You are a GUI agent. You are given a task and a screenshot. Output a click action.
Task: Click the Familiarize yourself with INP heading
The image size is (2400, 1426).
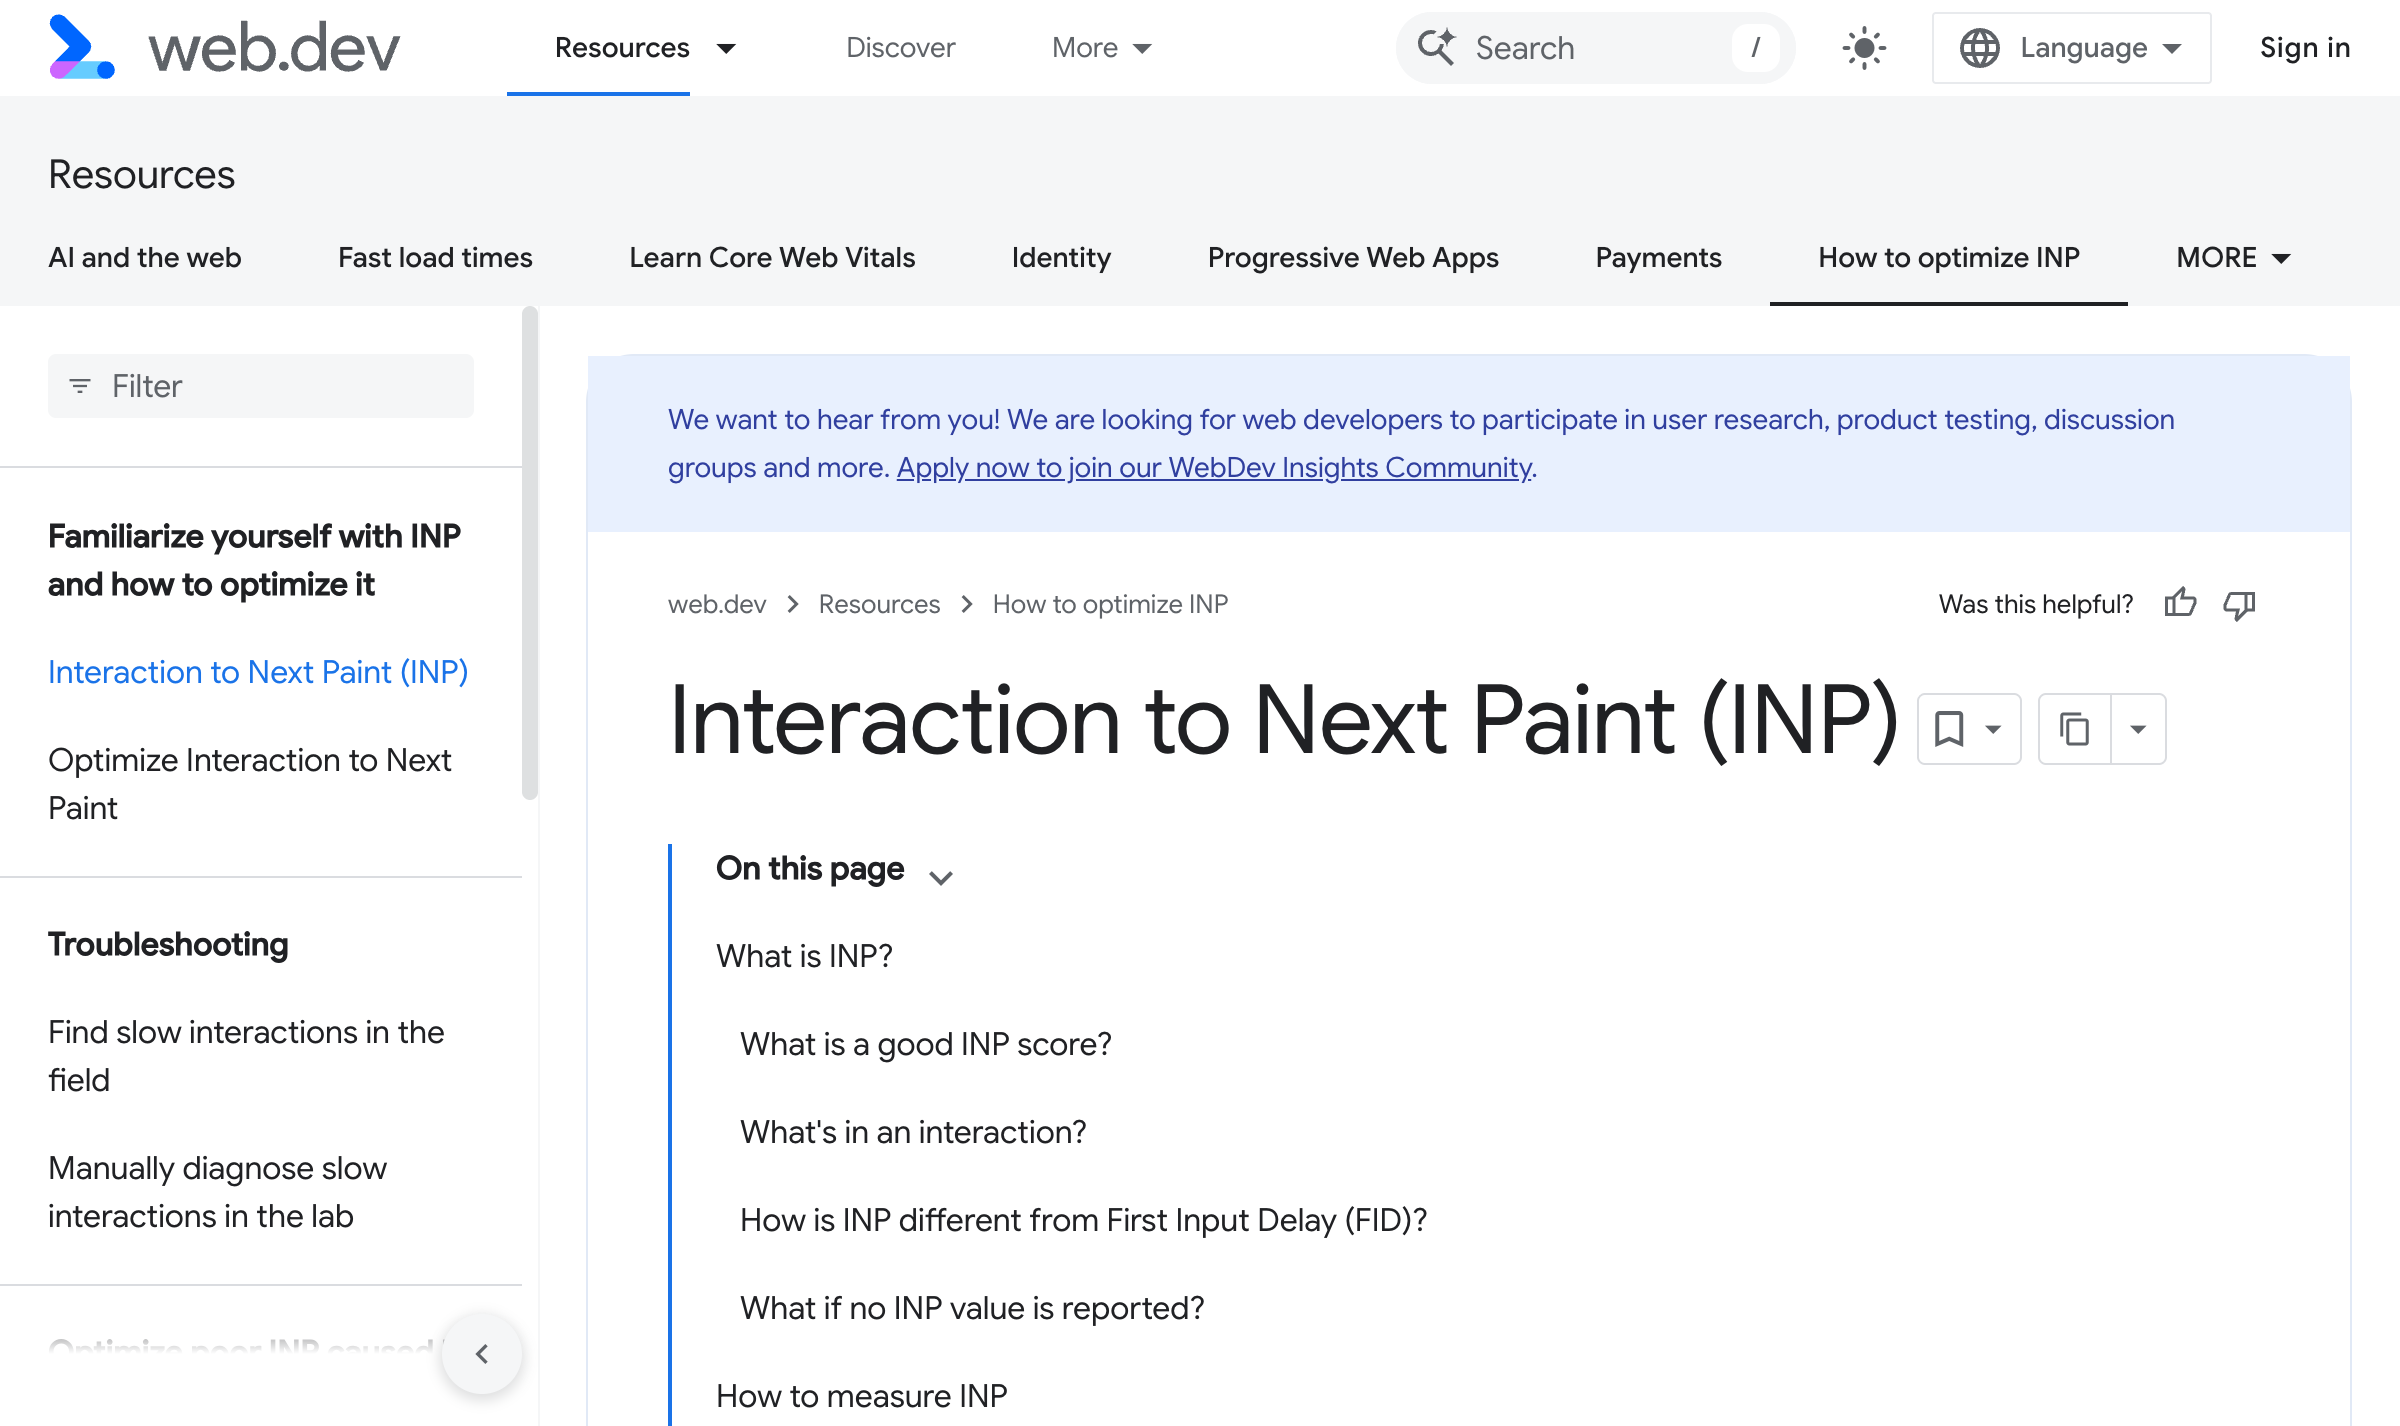(x=254, y=560)
